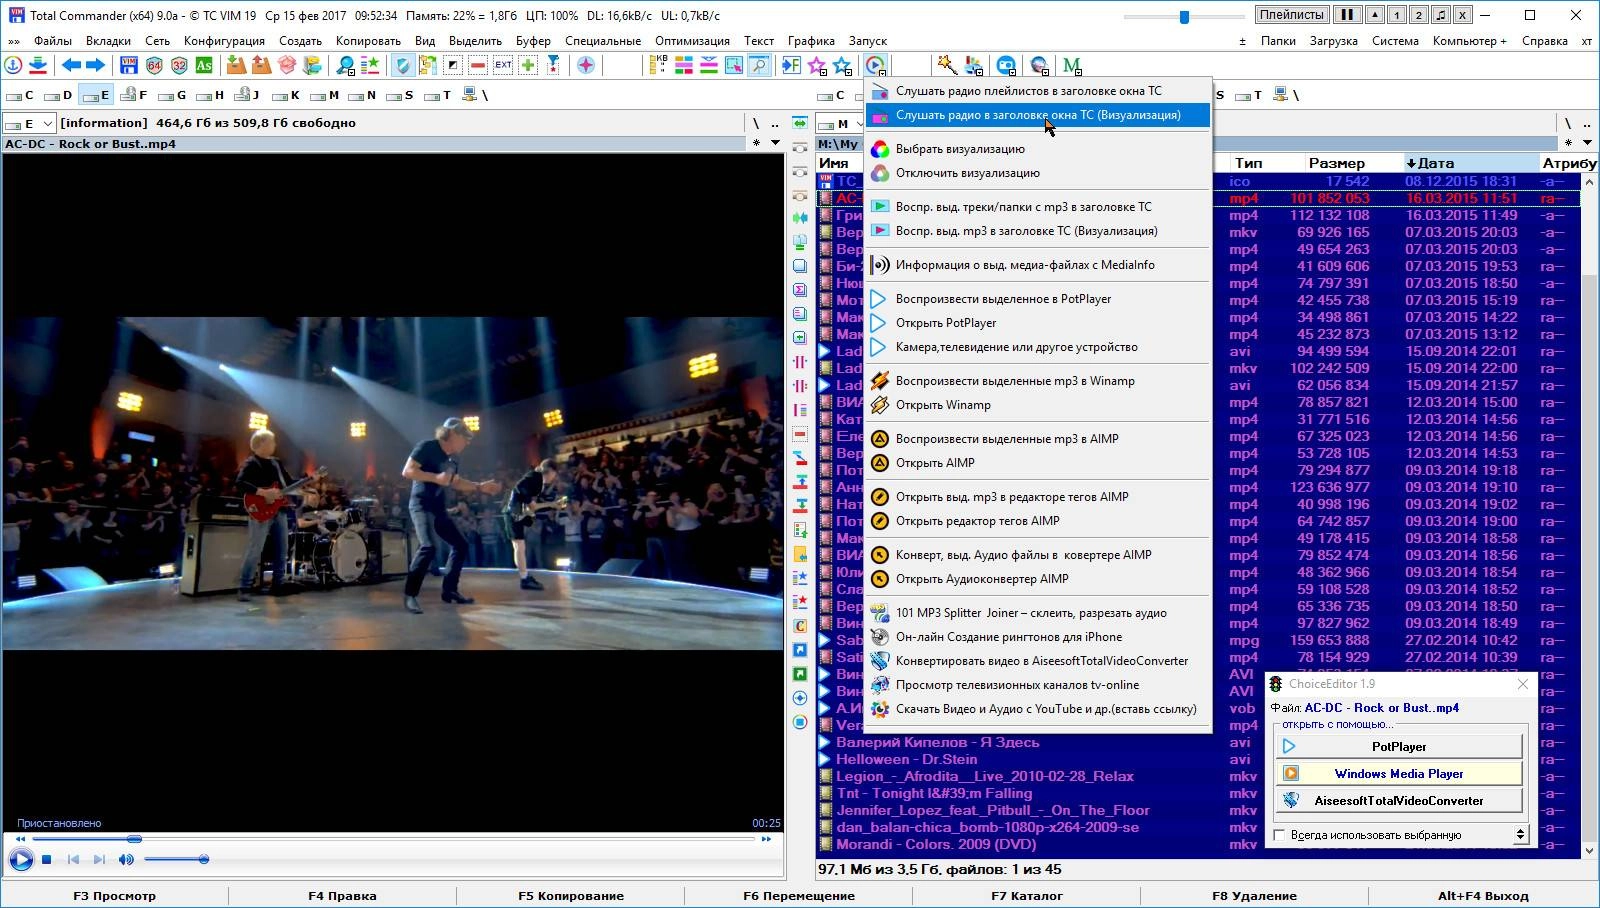Click the pause button in title bar
This screenshot has width=1600, height=908.
(x=1347, y=15)
